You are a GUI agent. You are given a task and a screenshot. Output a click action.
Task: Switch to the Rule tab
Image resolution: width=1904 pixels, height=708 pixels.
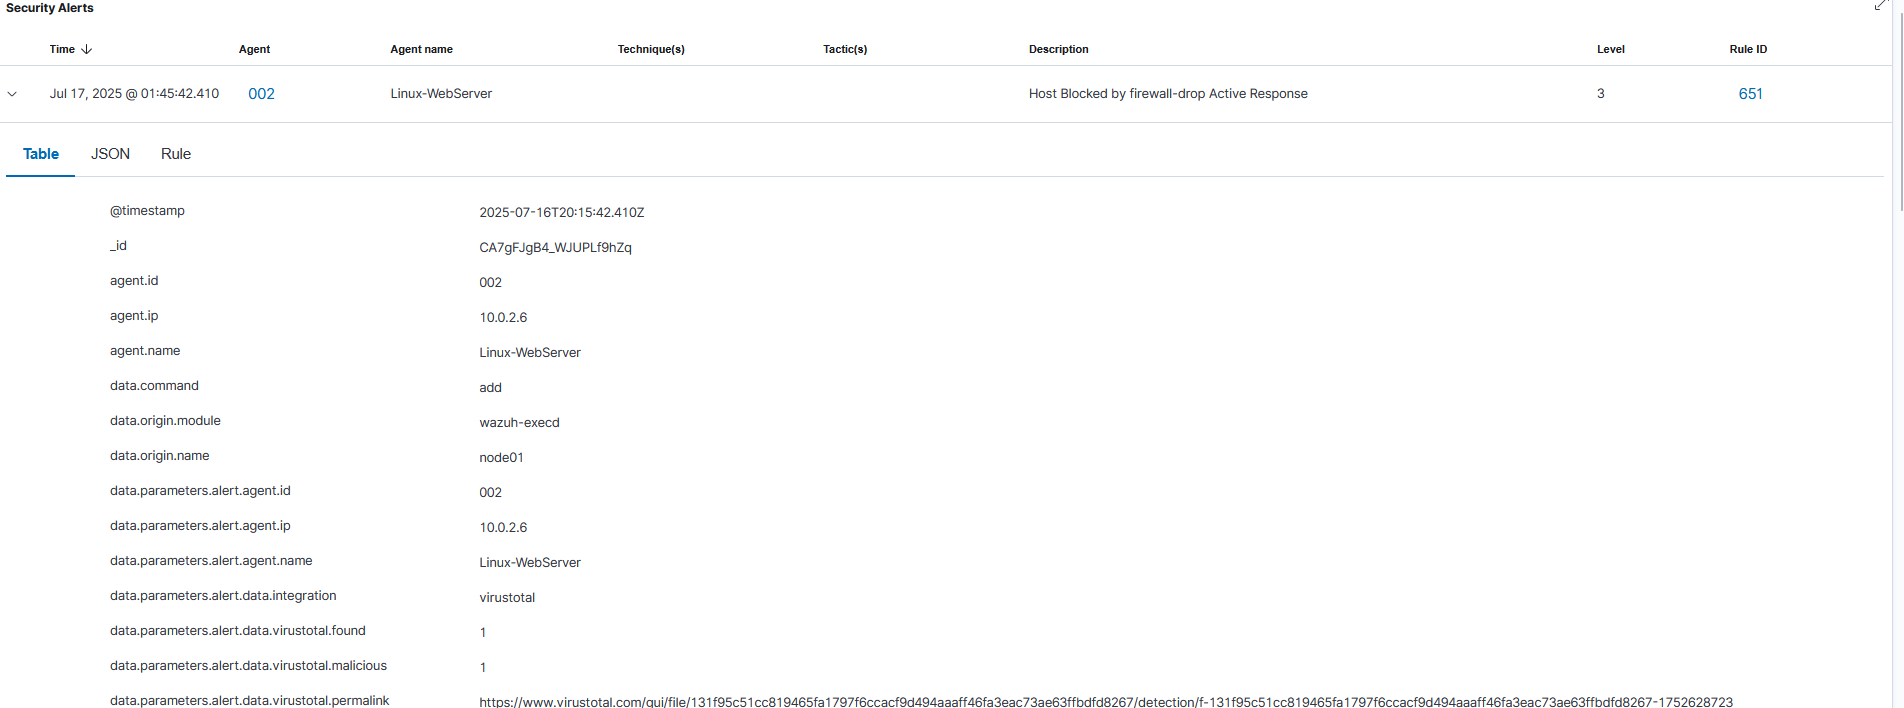[176, 154]
